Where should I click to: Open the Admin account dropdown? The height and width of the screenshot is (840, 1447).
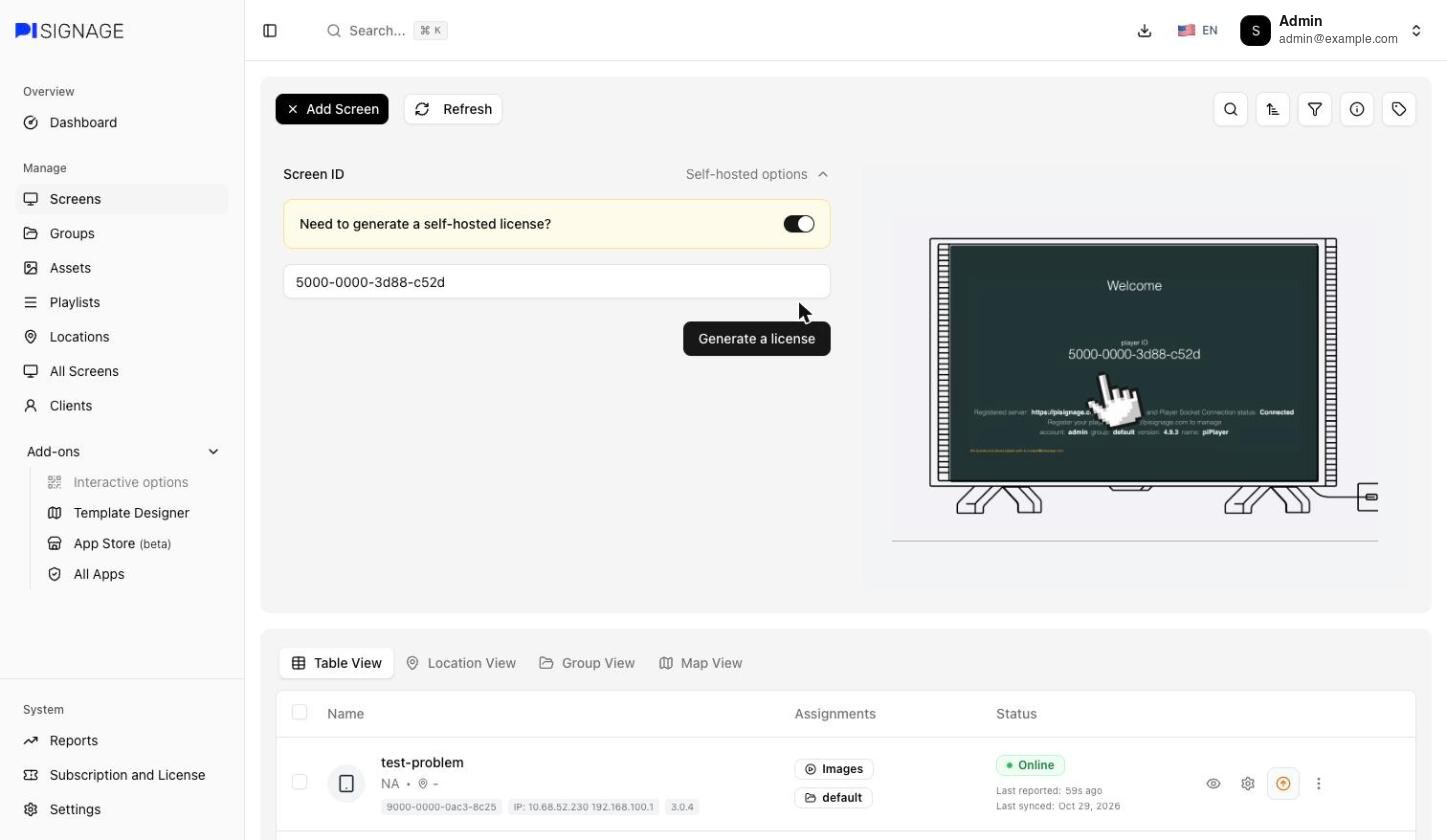click(1331, 30)
